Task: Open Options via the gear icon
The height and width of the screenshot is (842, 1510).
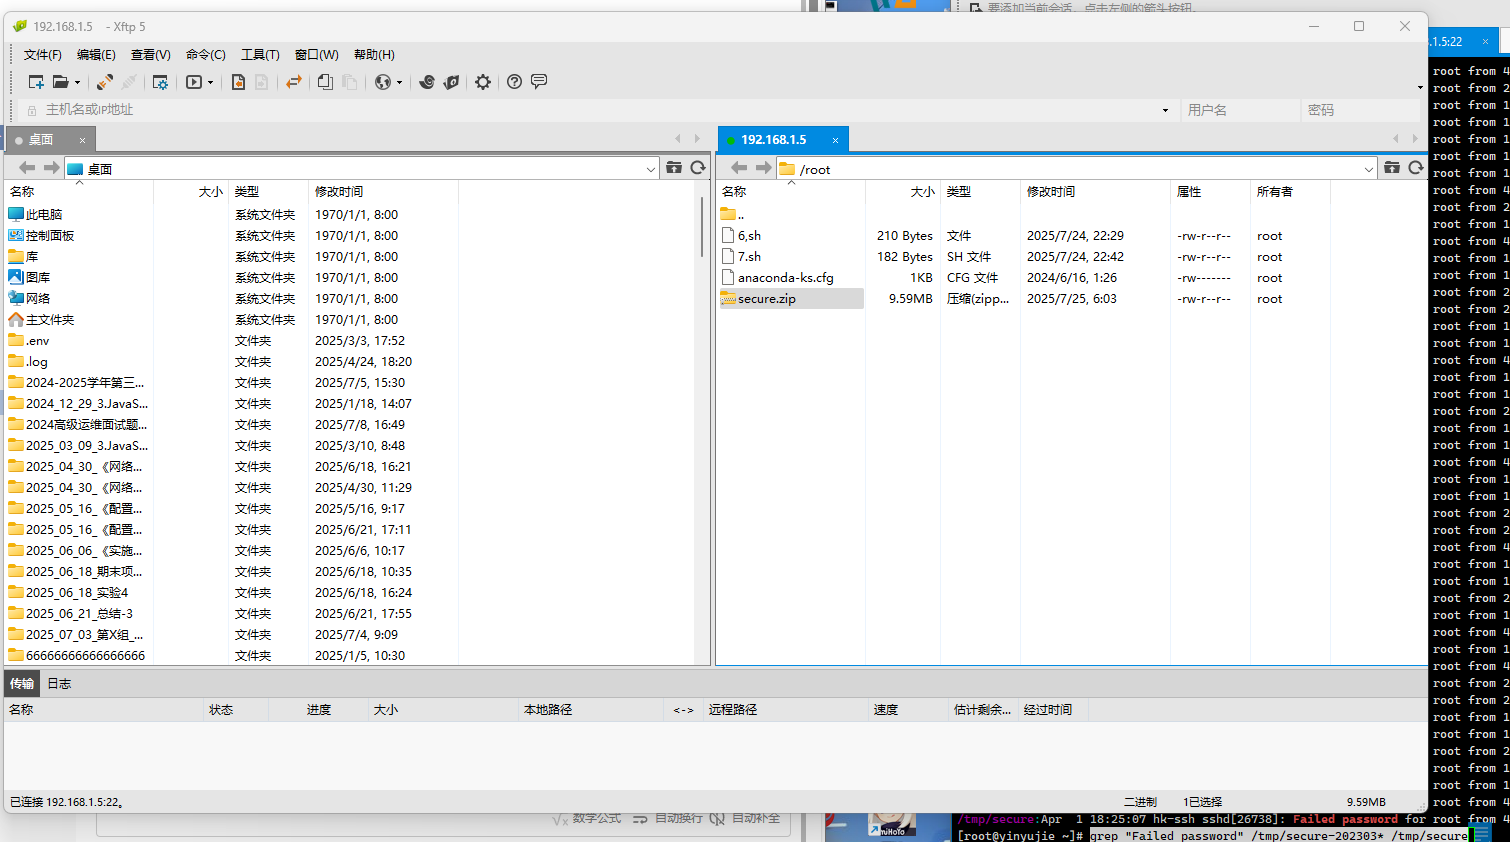Action: pos(483,82)
